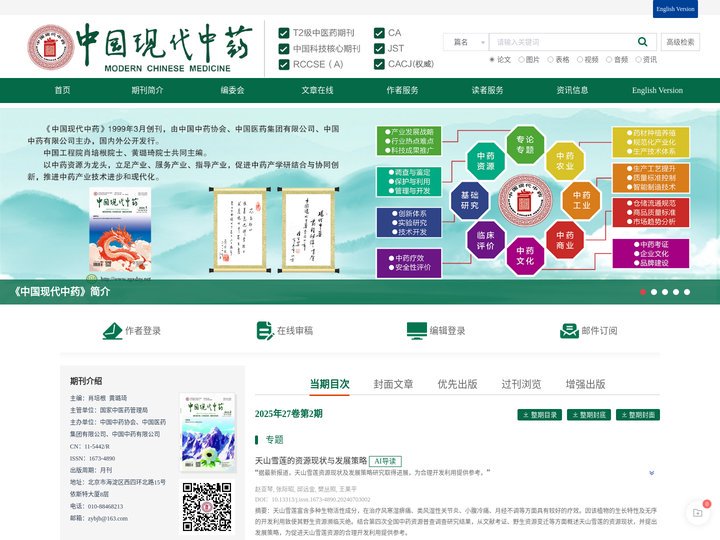The image size is (720, 540).
Task: Open 文章在线 navigation menu
Action: [317, 90]
